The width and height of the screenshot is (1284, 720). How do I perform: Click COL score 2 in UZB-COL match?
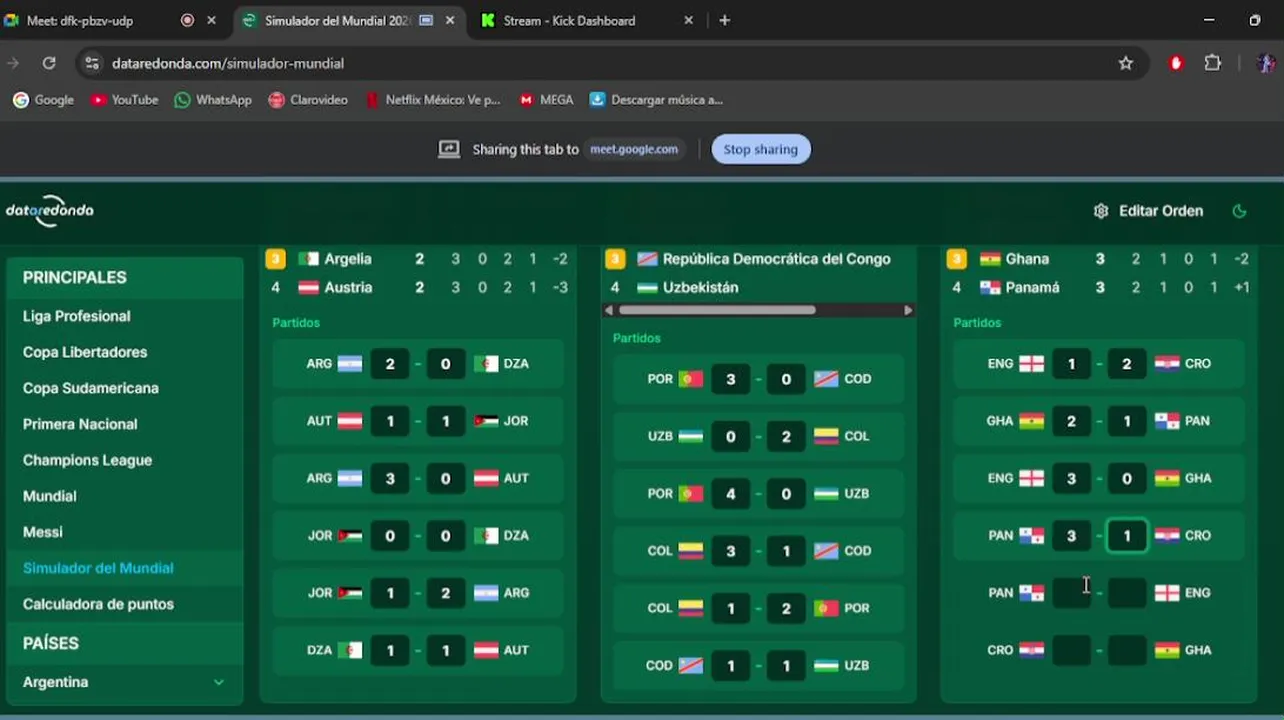pos(786,436)
